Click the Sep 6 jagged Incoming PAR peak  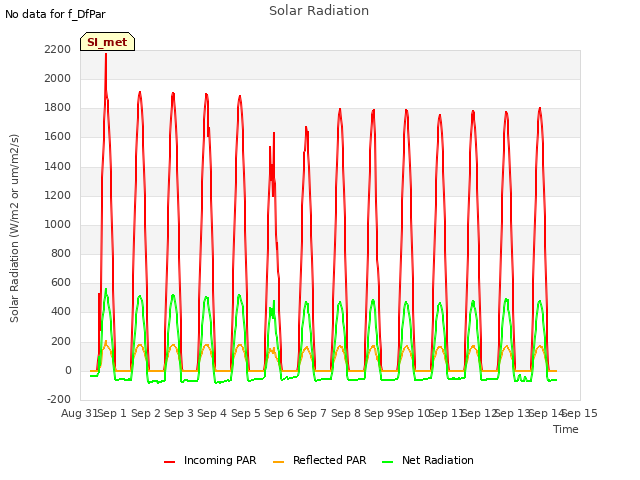(272, 163)
